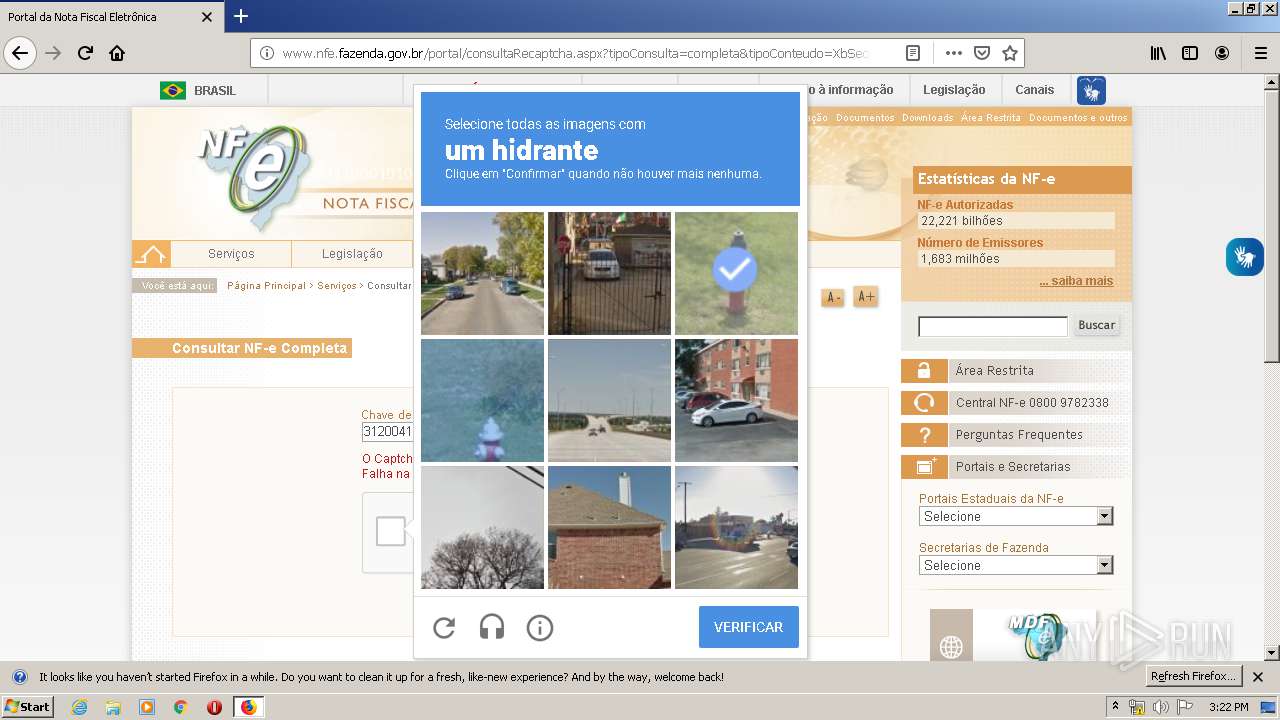Viewport: 1280px width, 720px height.
Task: Bookmark this page with star icon
Action: (x=1010, y=53)
